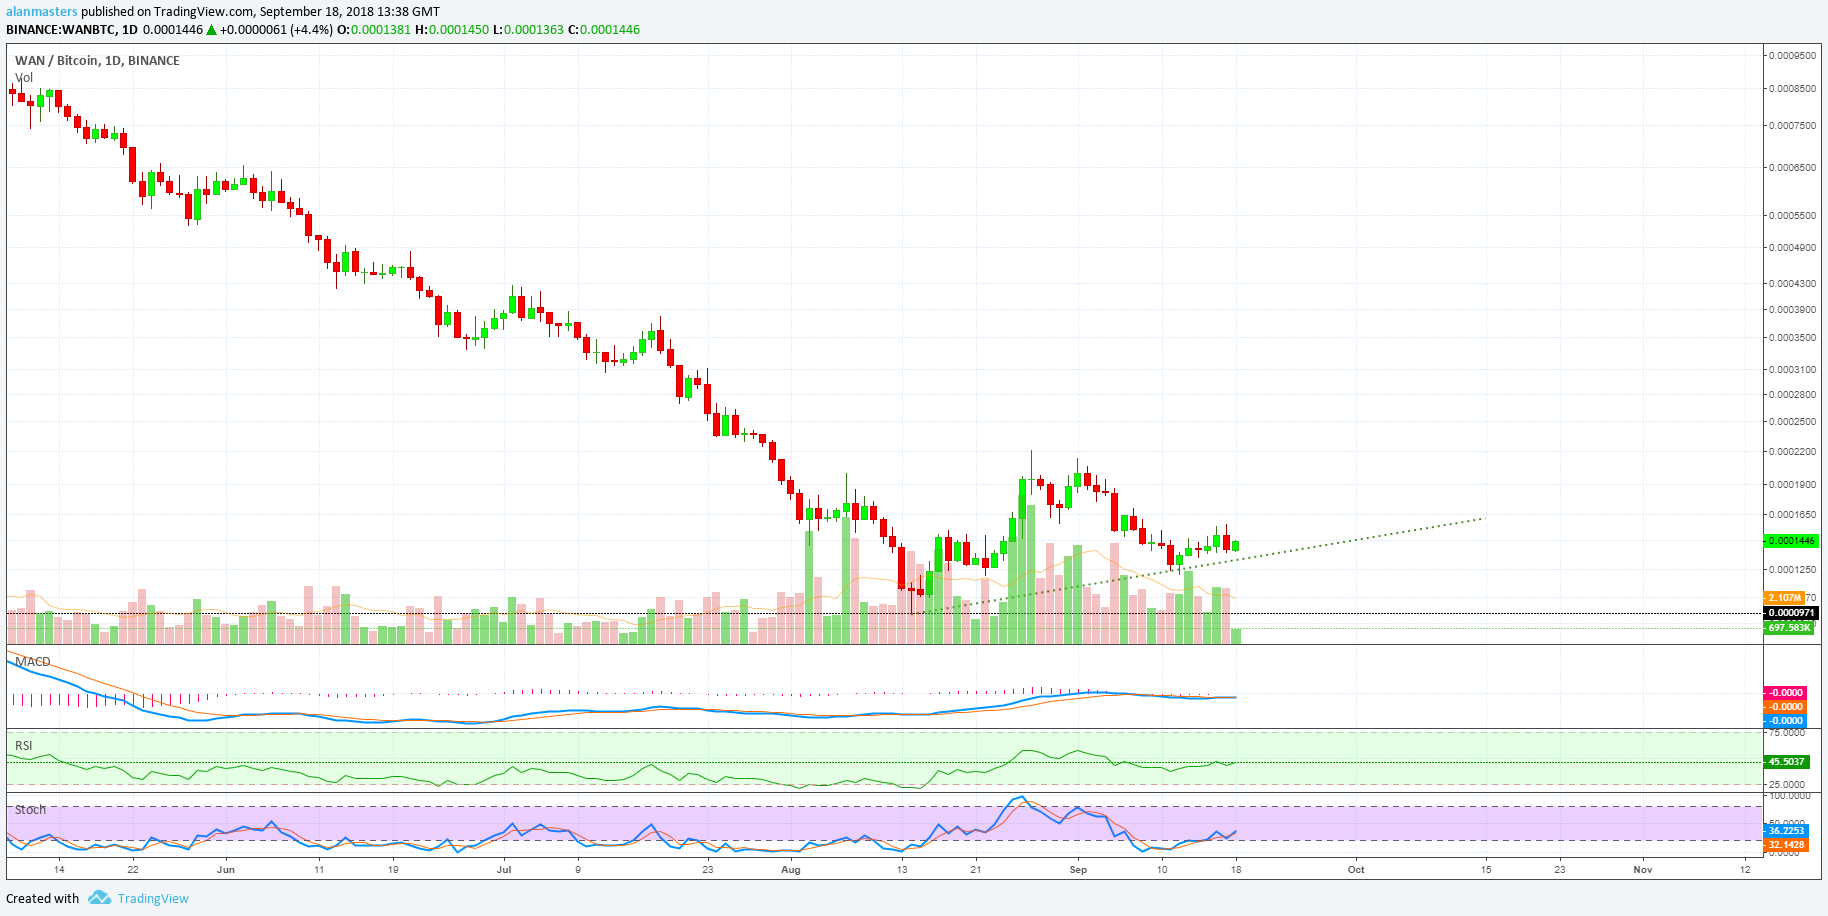Click the Stoch 100.0000 level label

1792,796
